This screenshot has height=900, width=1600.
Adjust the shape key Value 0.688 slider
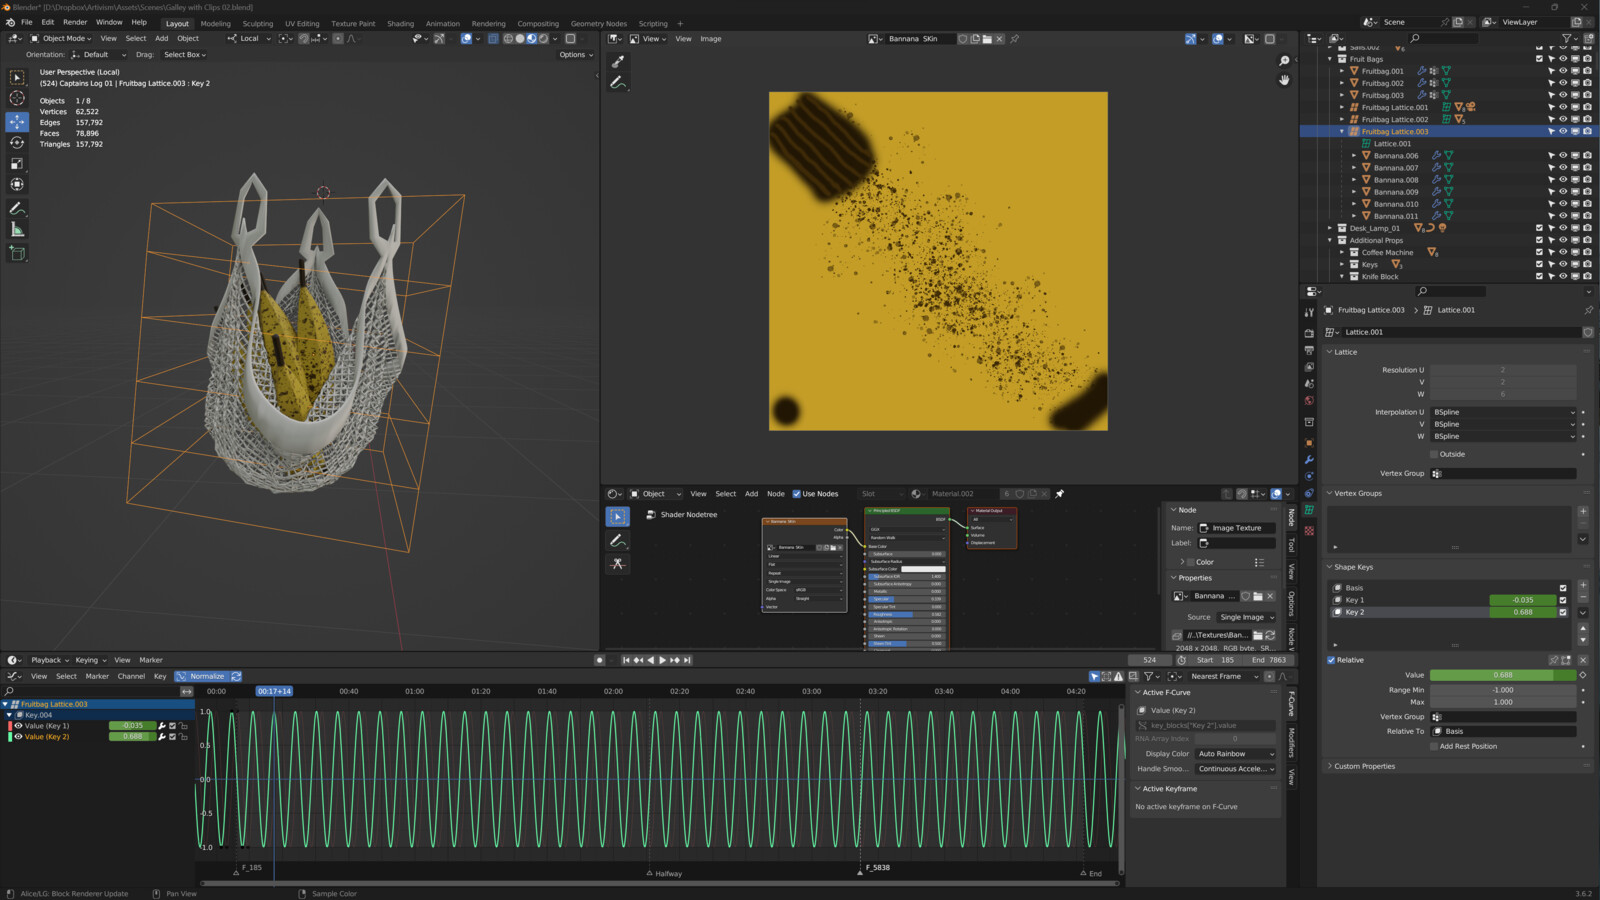click(x=1503, y=675)
